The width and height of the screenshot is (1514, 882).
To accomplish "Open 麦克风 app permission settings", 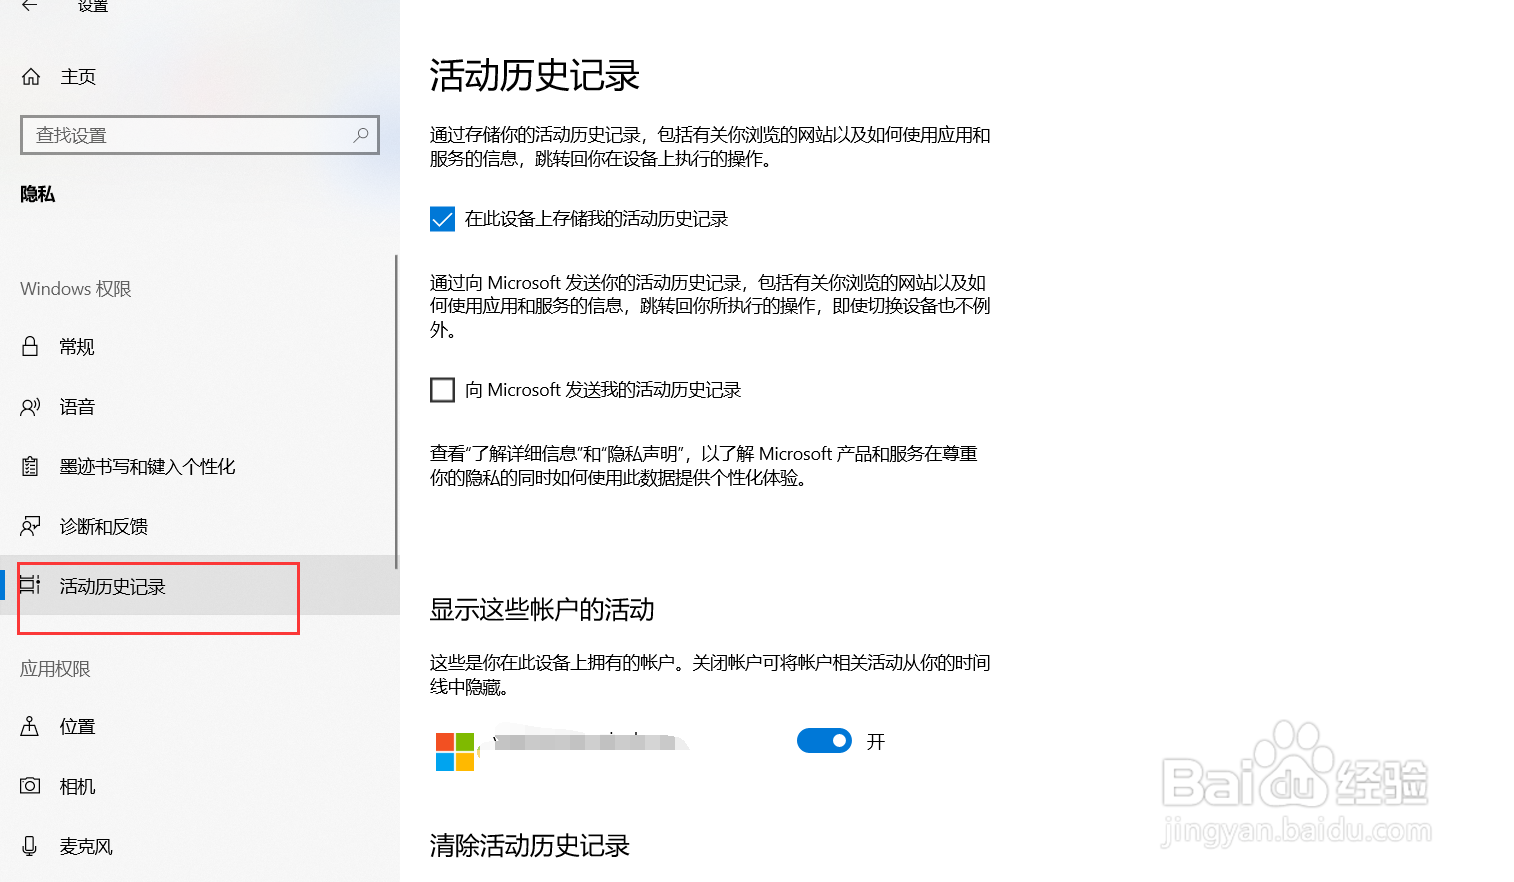I will [x=198, y=847].
